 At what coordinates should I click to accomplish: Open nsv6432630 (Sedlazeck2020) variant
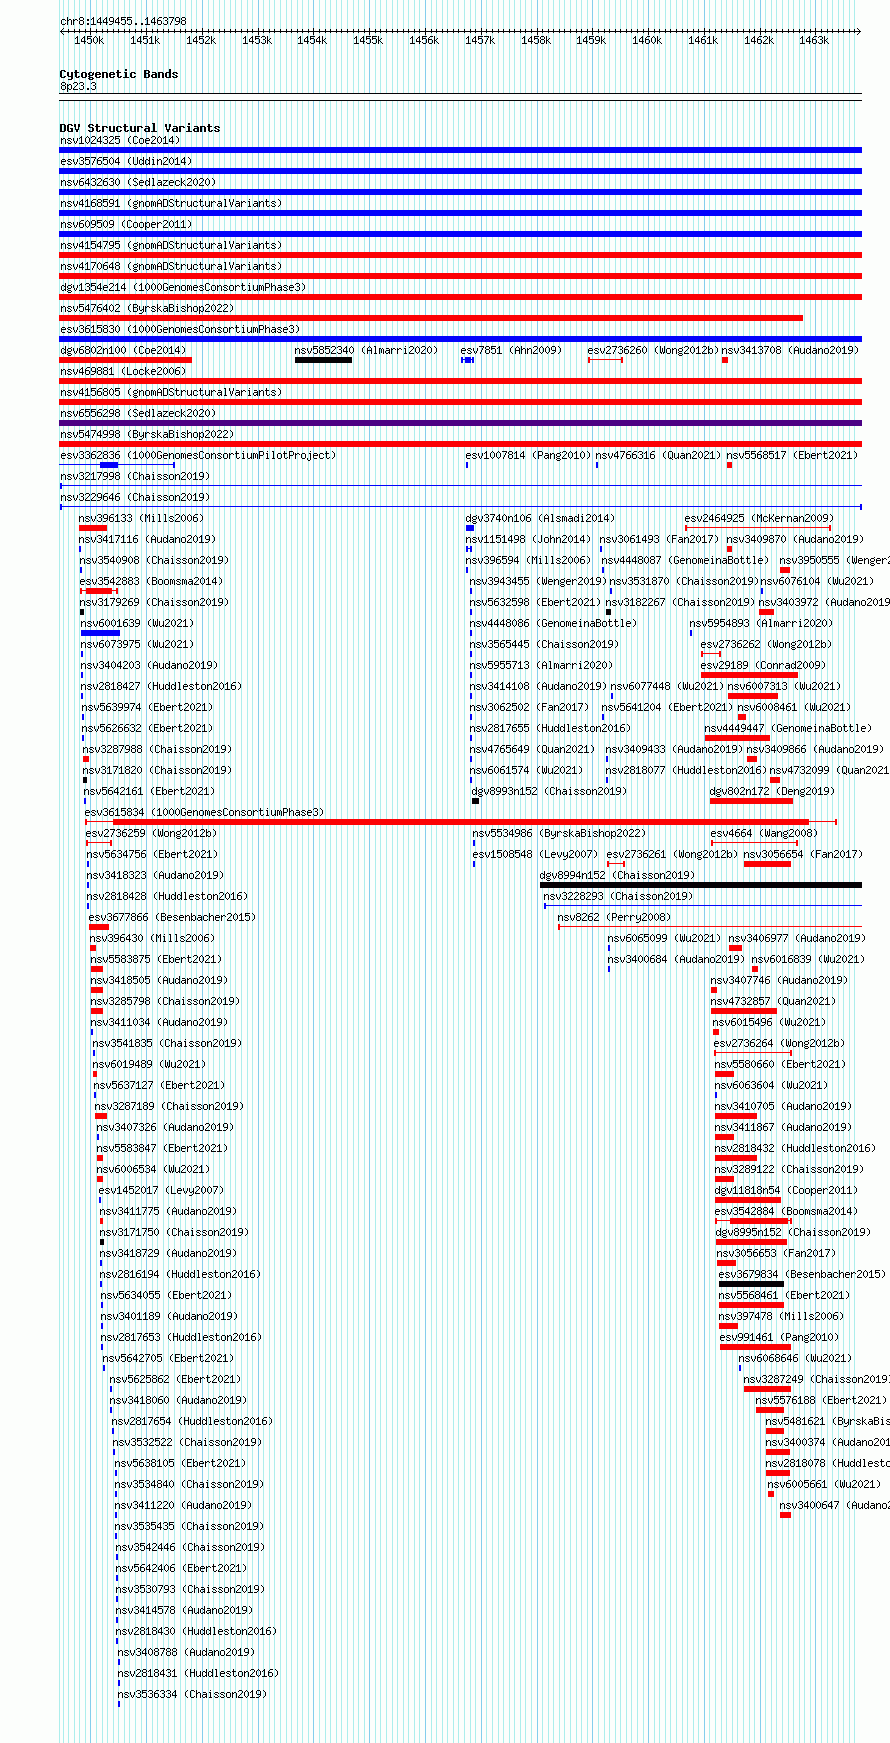coord(137,182)
